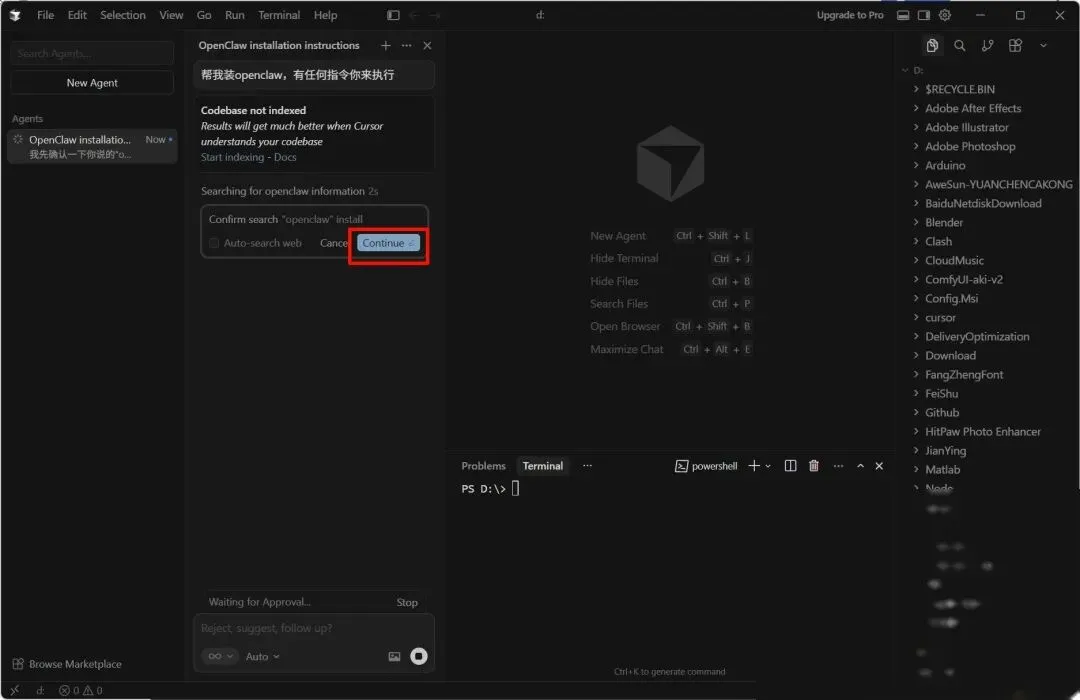Kill terminal with trash icon
This screenshot has width=1080, height=700.
point(813,466)
